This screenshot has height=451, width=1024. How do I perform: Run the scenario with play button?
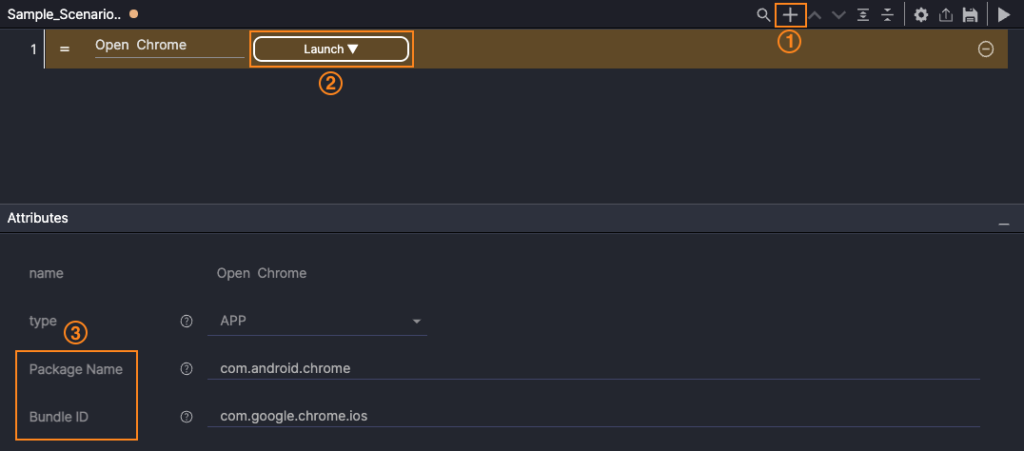tap(1003, 15)
